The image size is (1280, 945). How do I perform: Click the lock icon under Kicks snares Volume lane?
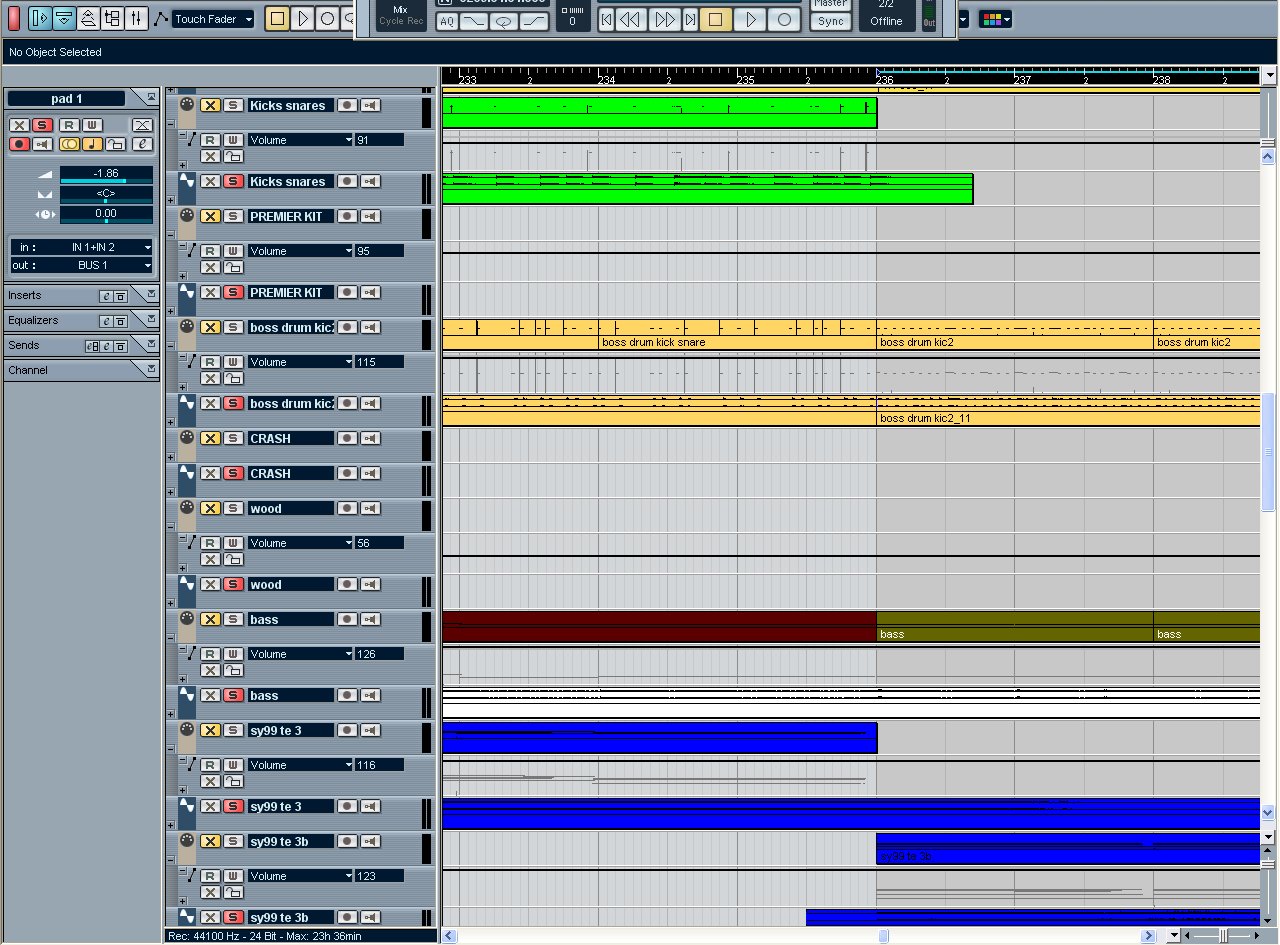[233, 157]
